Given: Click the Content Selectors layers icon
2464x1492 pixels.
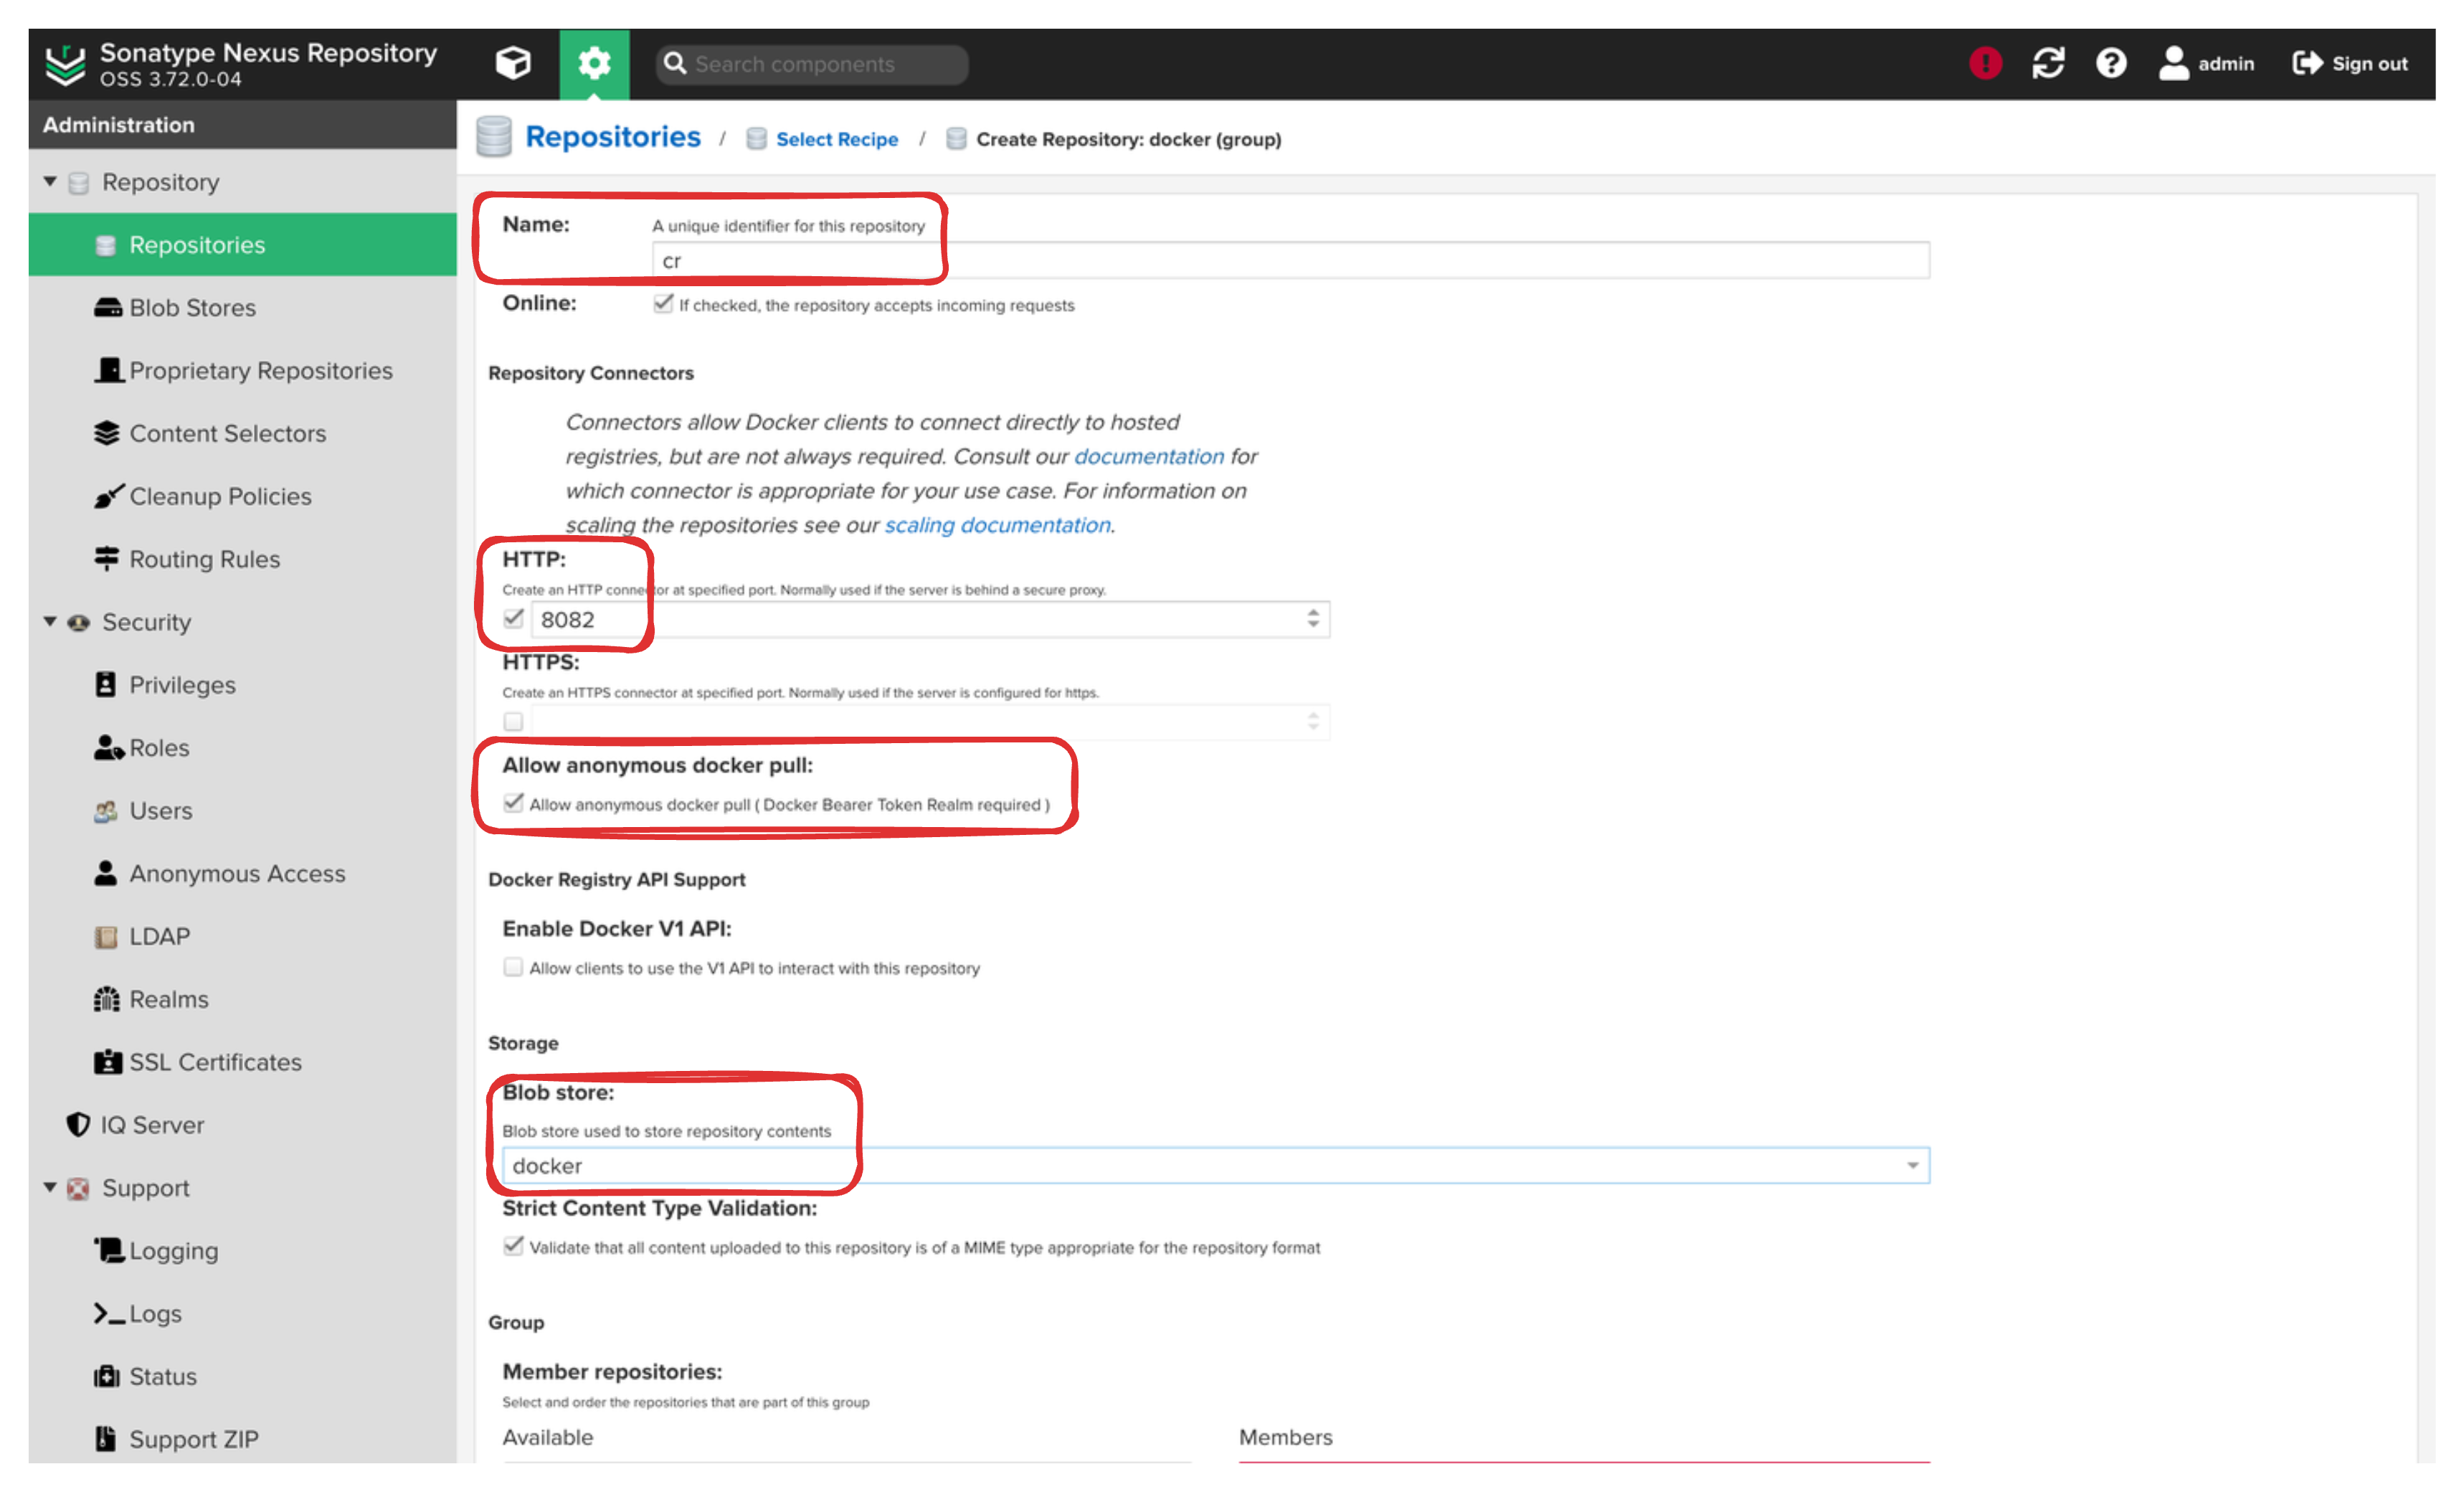Looking at the screenshot, I should pos(107,433).
